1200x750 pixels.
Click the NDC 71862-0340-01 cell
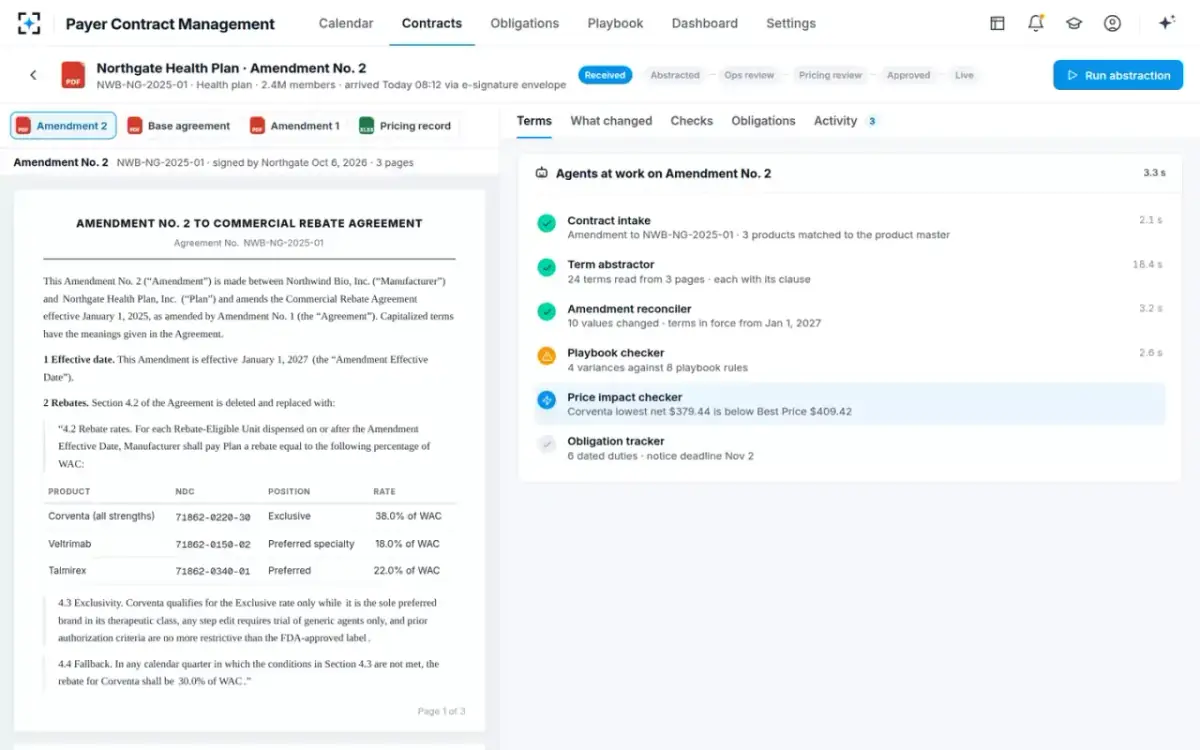tap(213, 571)
